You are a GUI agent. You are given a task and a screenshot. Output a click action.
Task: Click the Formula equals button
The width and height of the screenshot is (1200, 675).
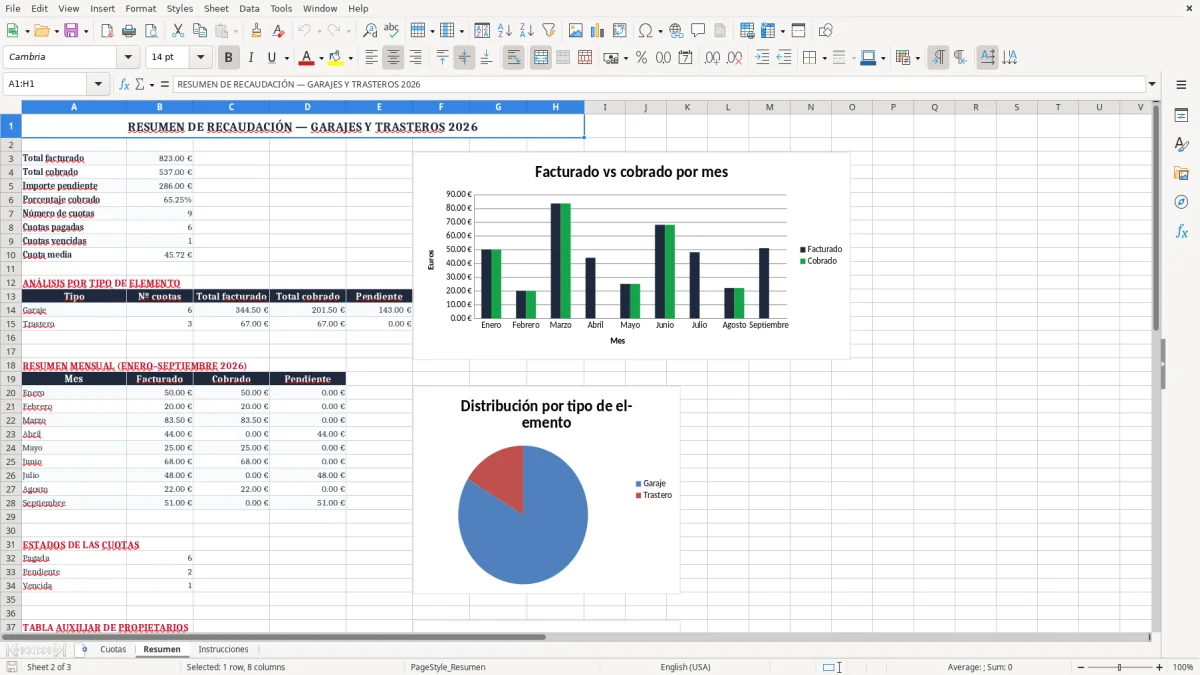[164, 84]
